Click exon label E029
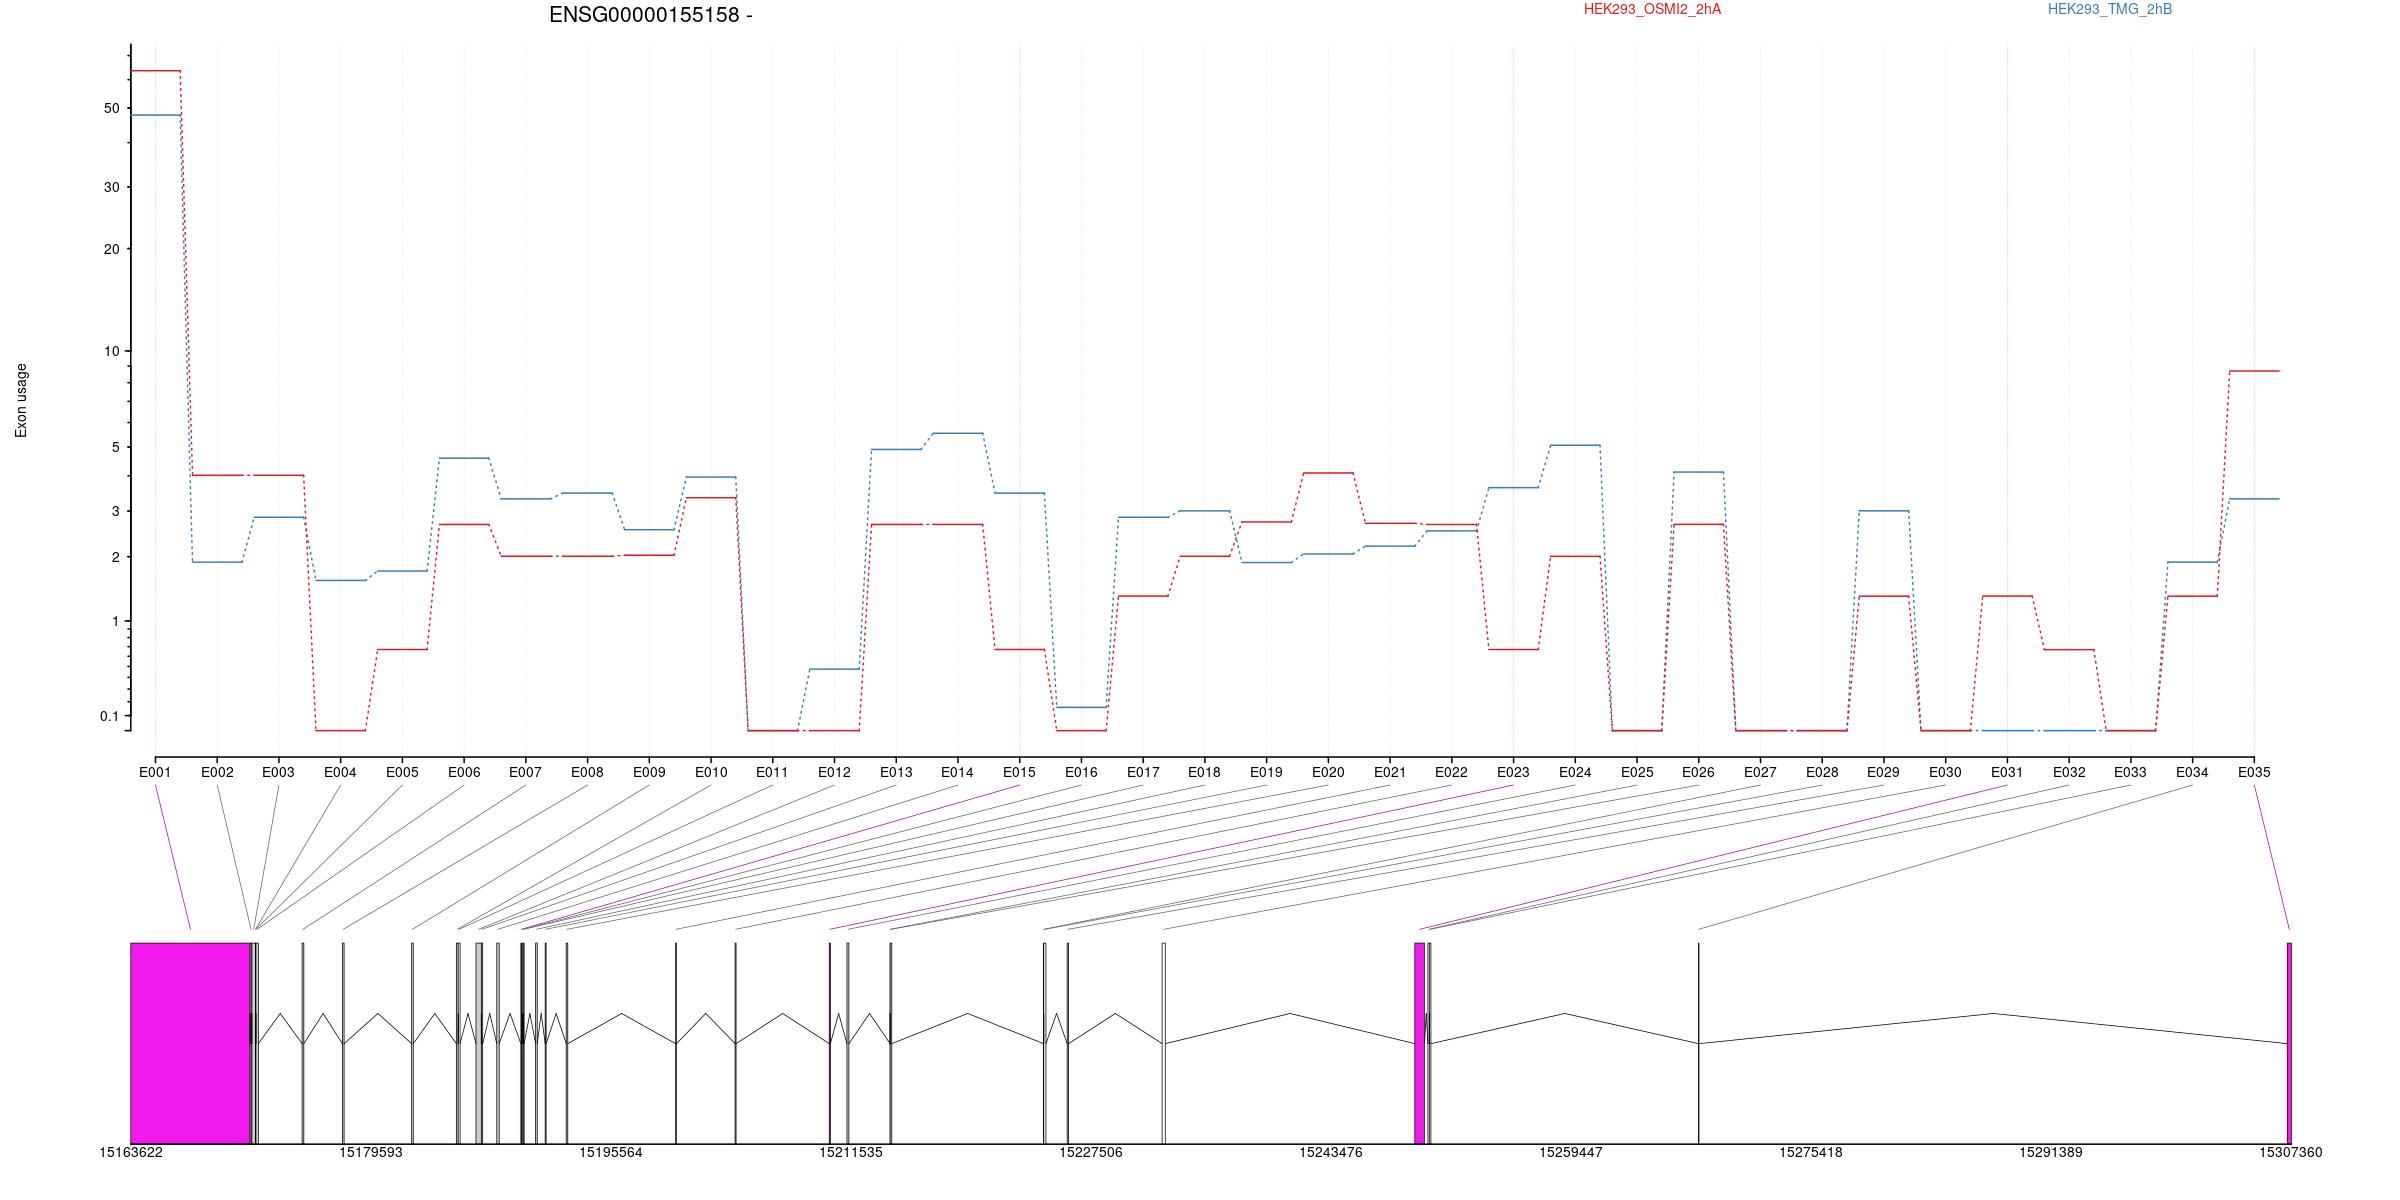The height and width of the screenshot is (1200, 2400). (x=1883, y=772)
